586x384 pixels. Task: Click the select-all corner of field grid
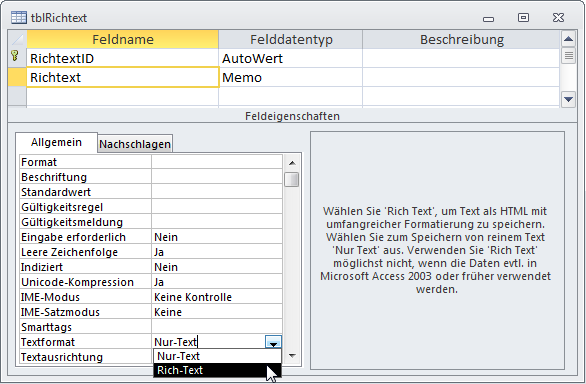(x=17, y=39)
